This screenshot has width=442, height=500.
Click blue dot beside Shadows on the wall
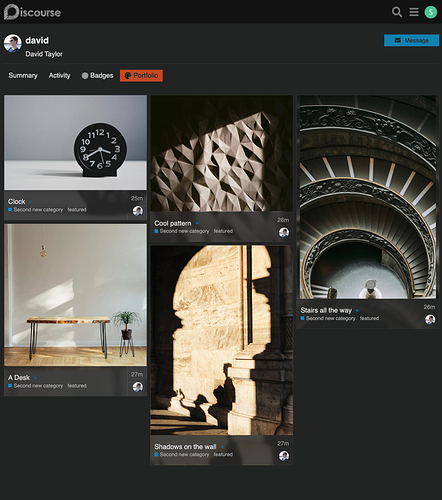pos(222,447)
